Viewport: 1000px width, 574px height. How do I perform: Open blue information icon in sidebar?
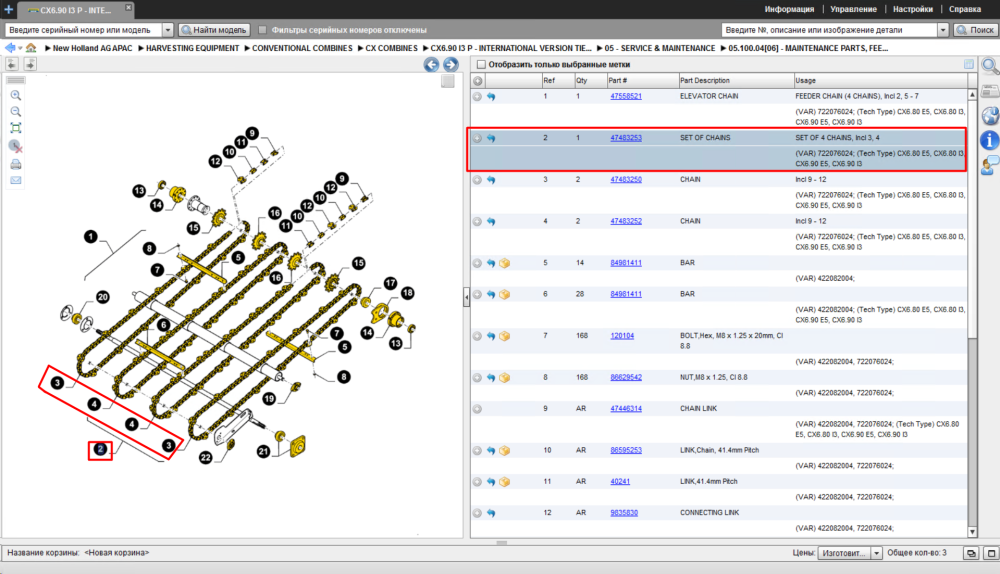[989, 140]
